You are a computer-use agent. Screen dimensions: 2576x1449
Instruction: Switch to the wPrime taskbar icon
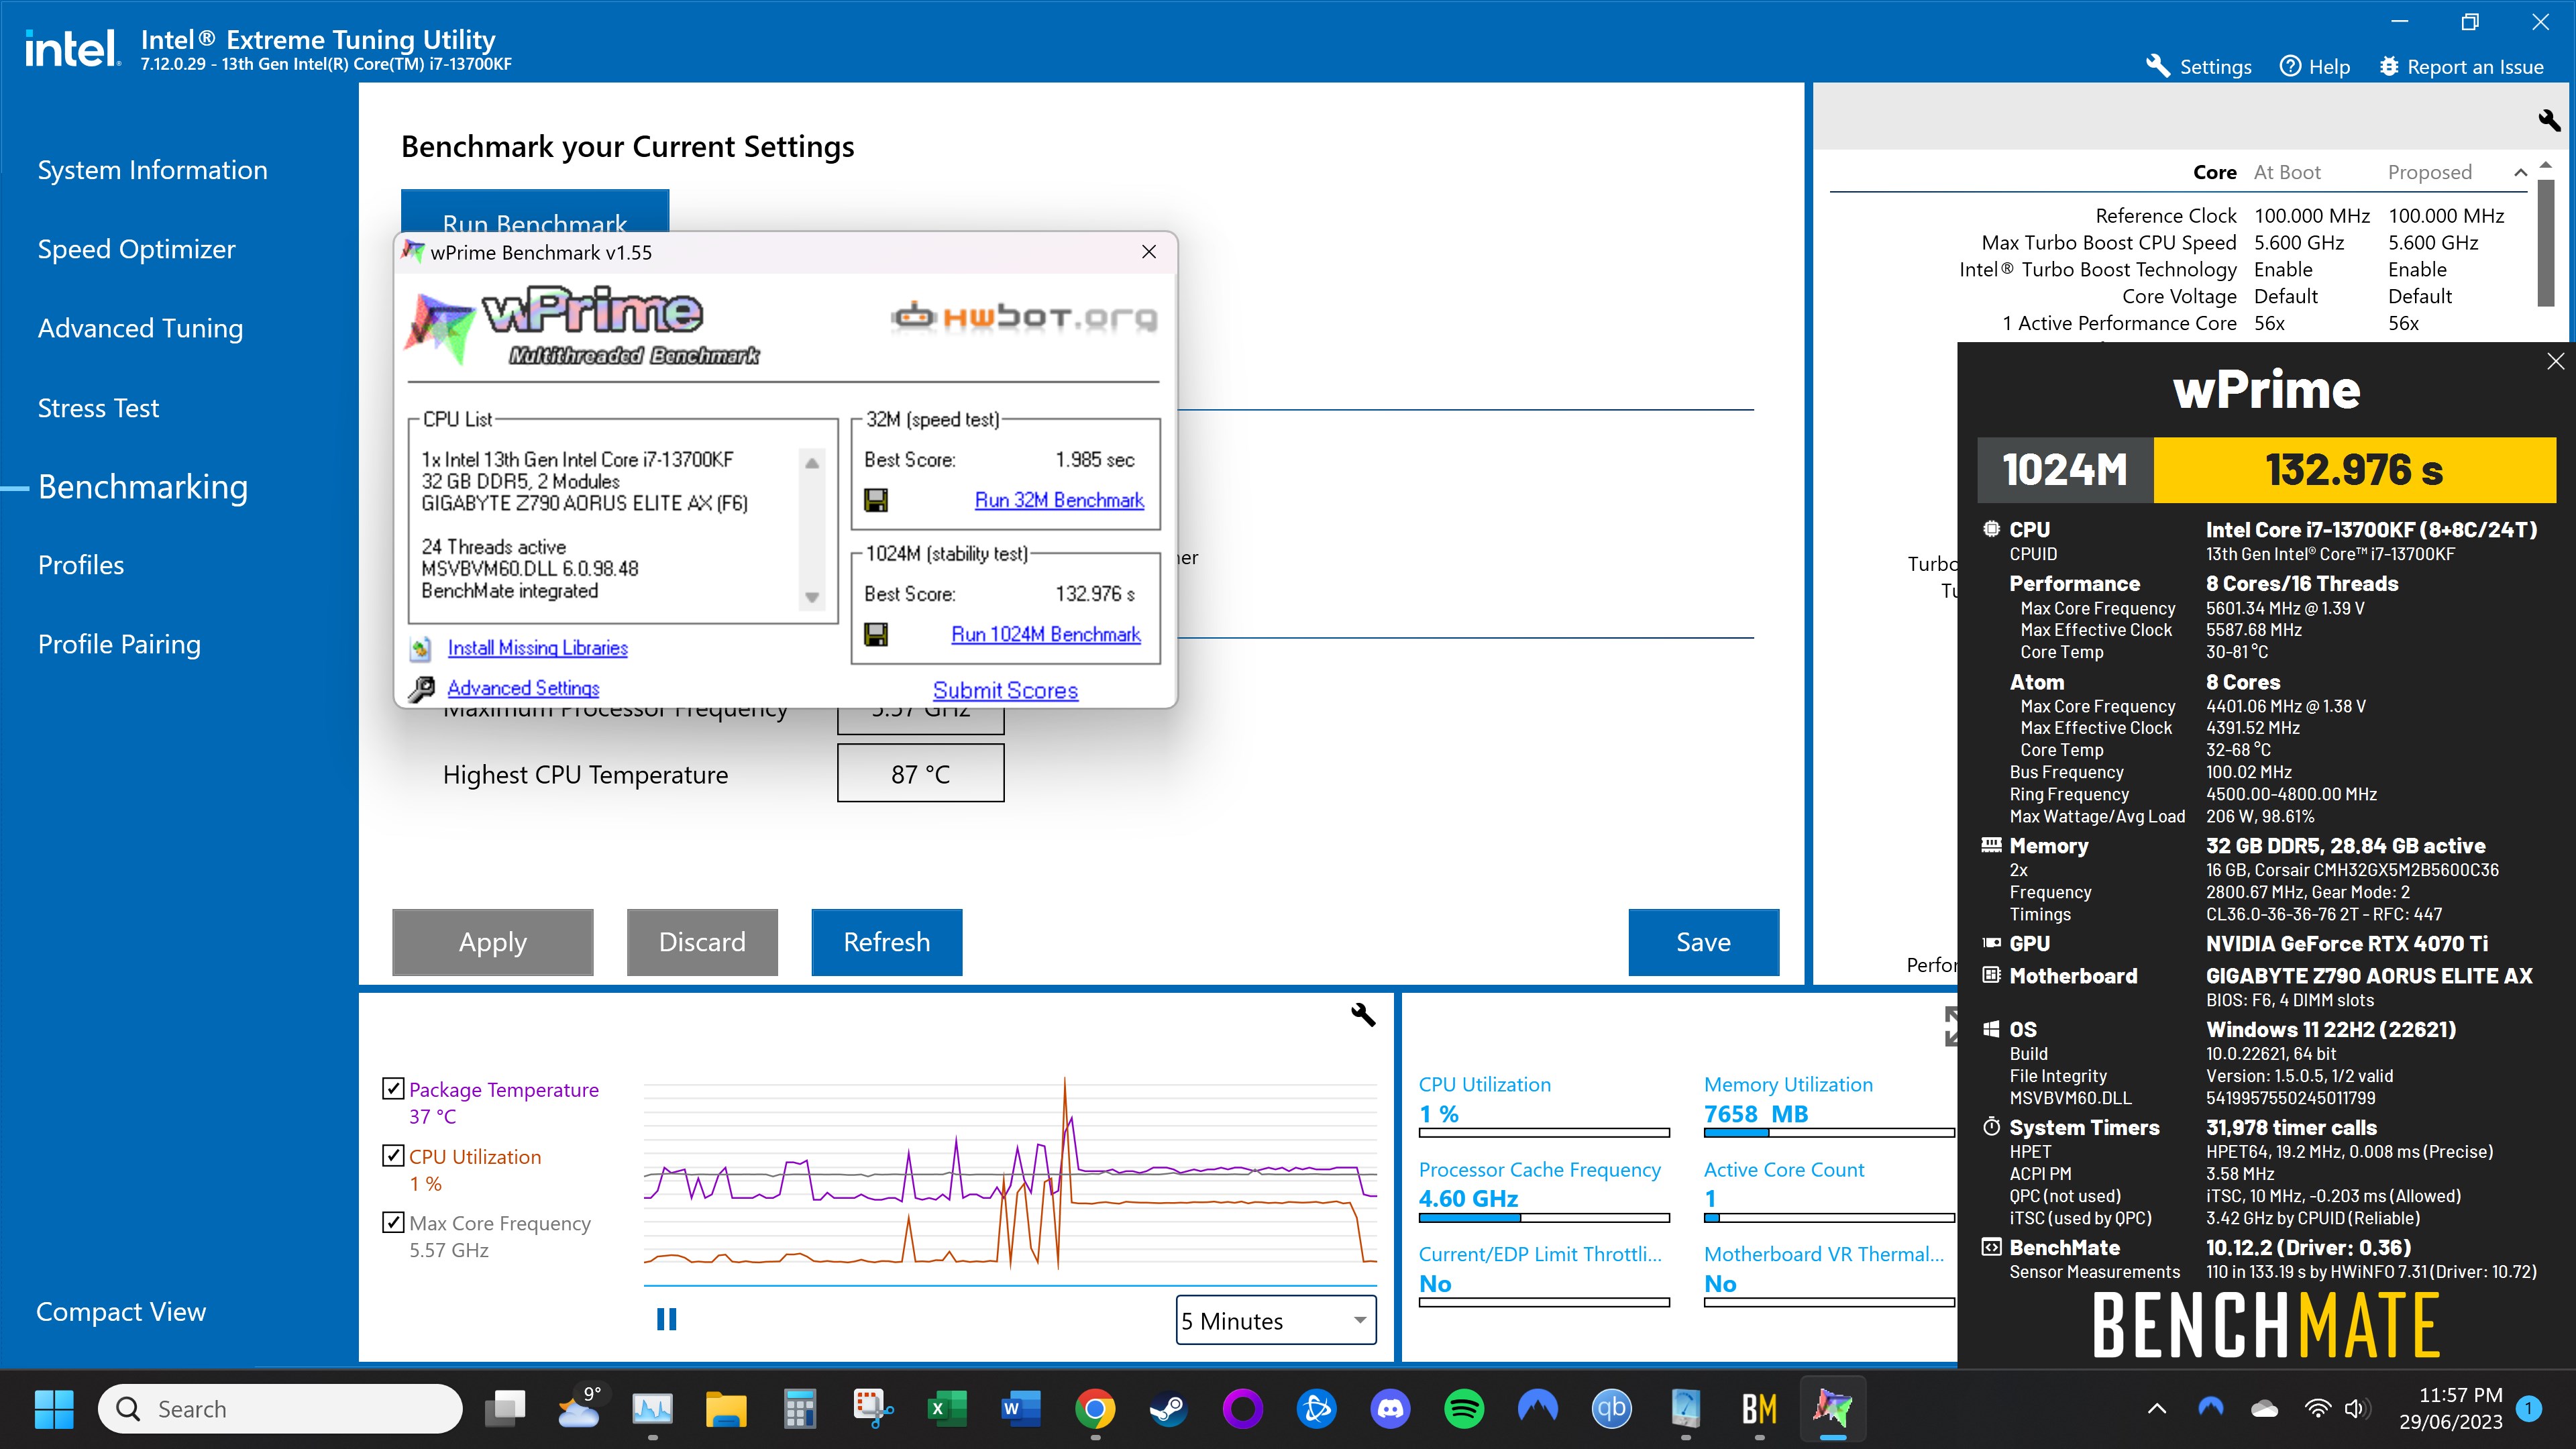(1833, 1409)
